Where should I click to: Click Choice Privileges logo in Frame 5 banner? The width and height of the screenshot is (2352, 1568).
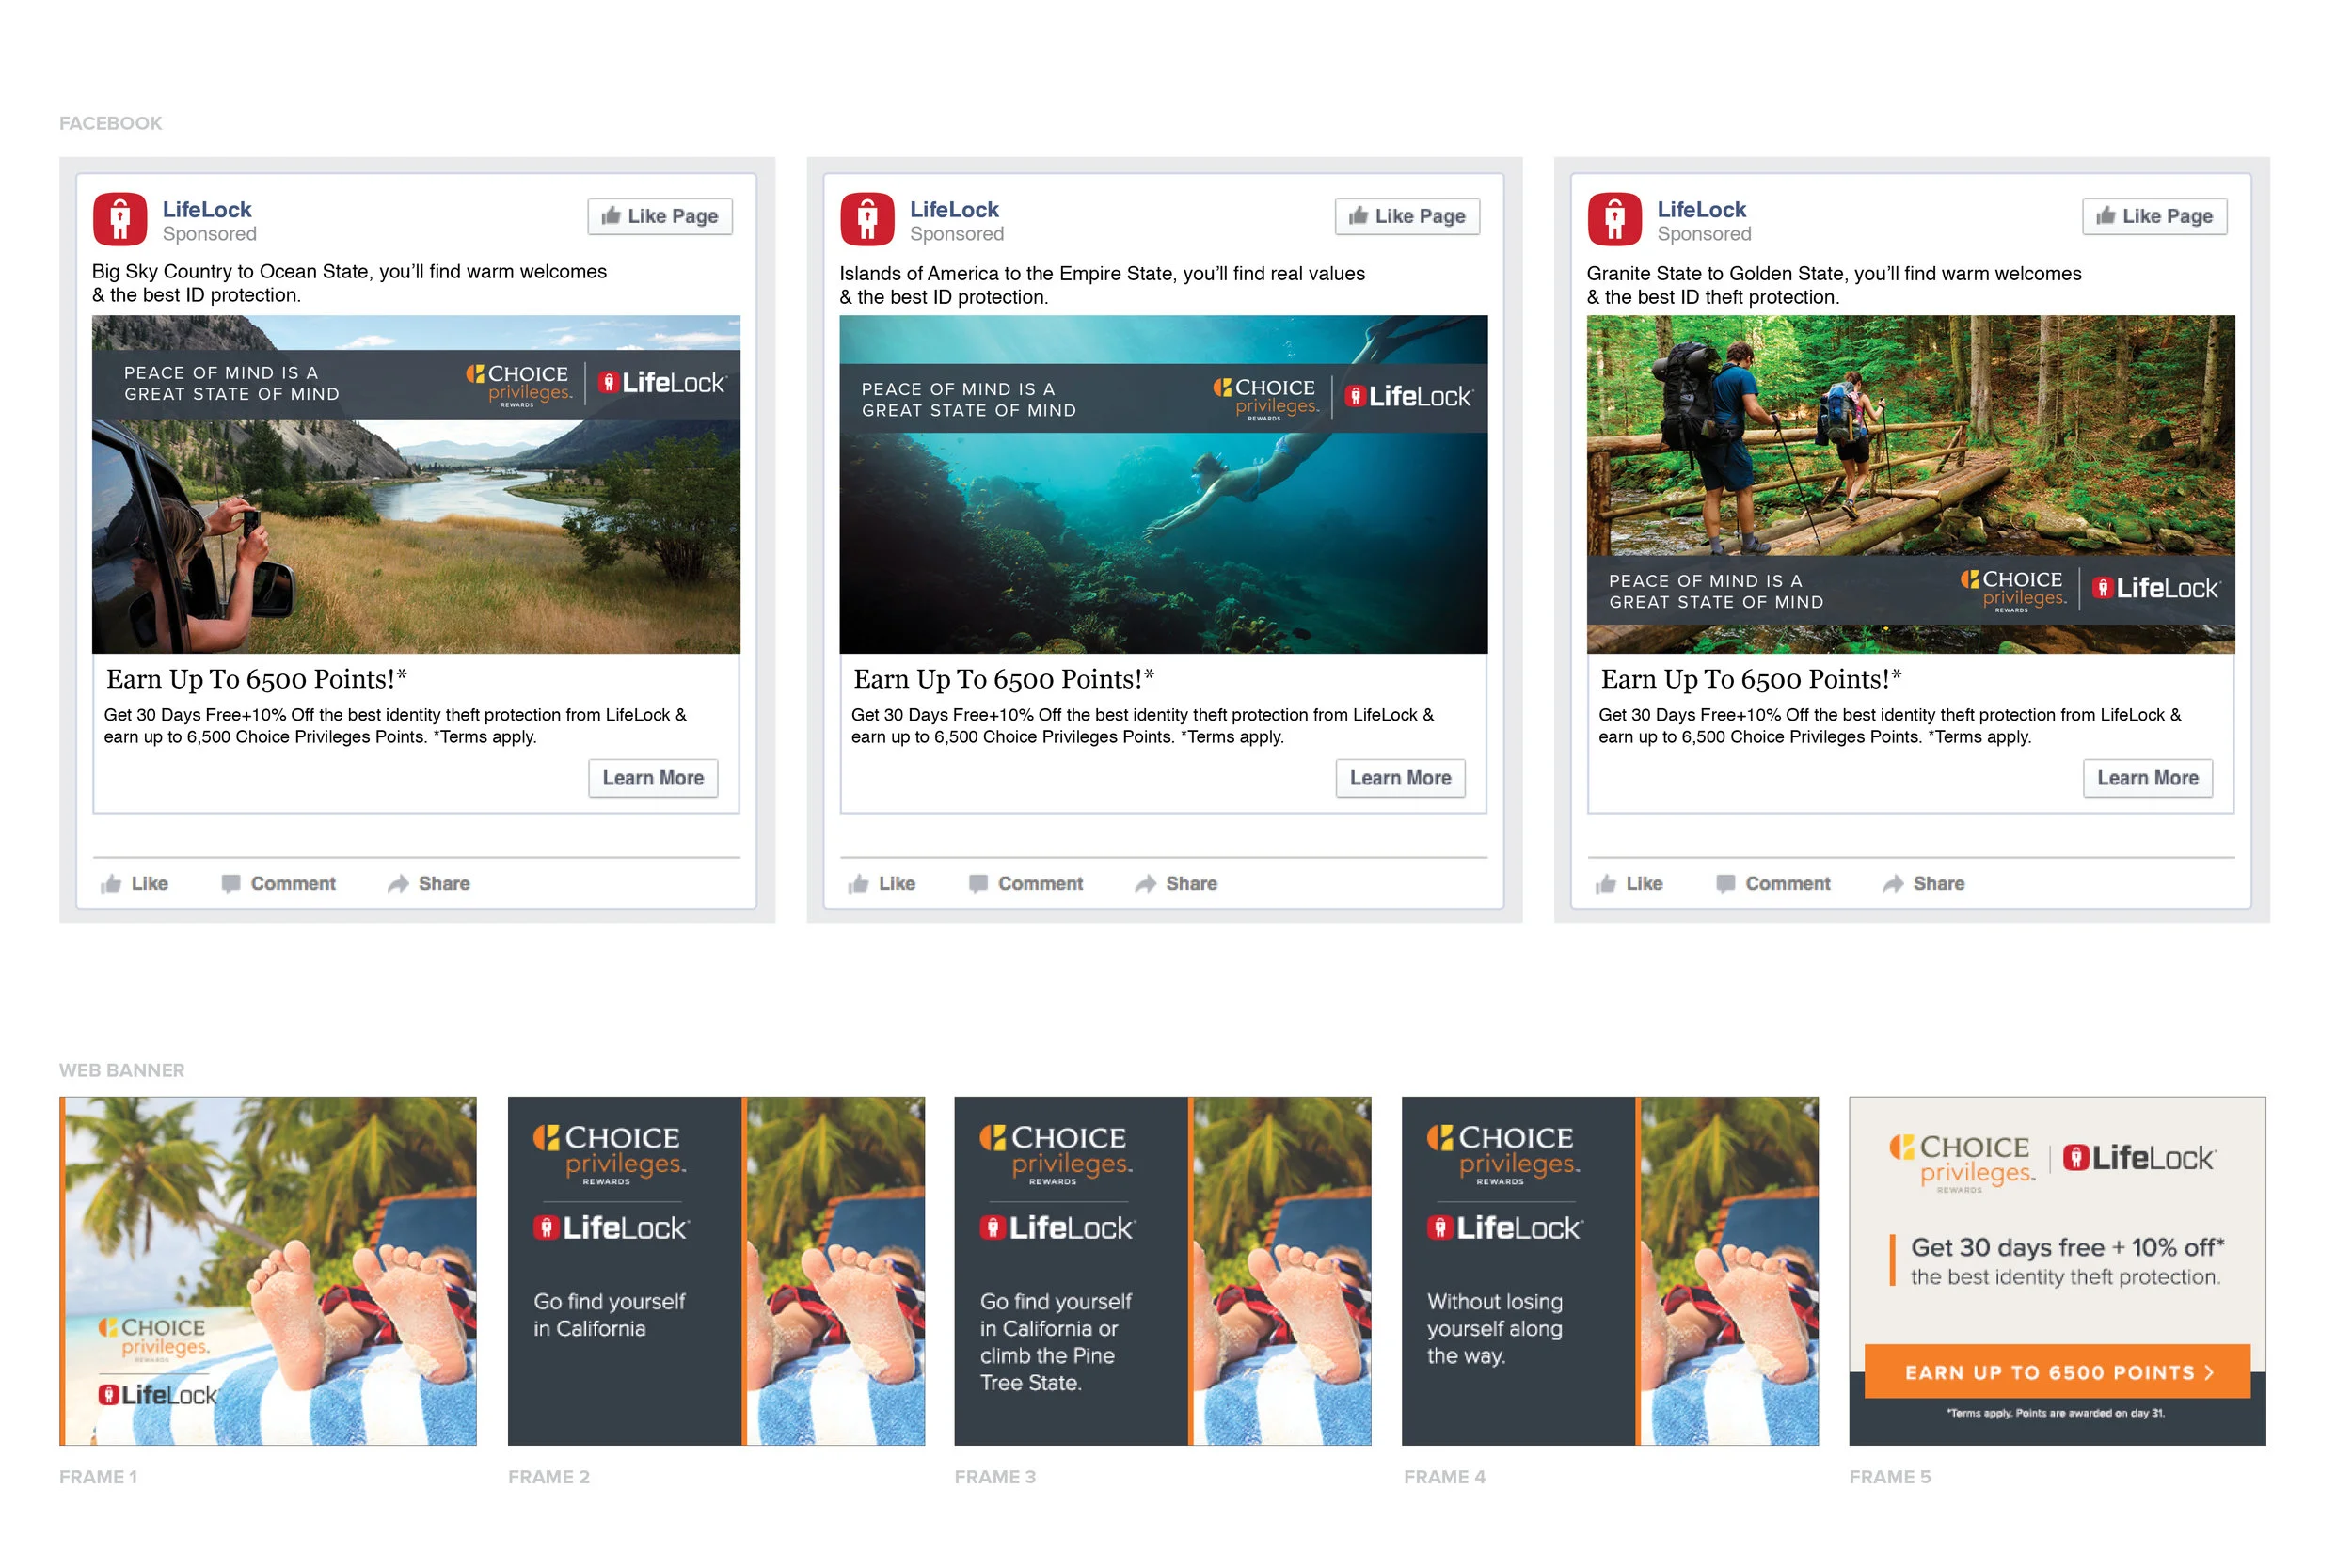(x=1961, y=1162)
